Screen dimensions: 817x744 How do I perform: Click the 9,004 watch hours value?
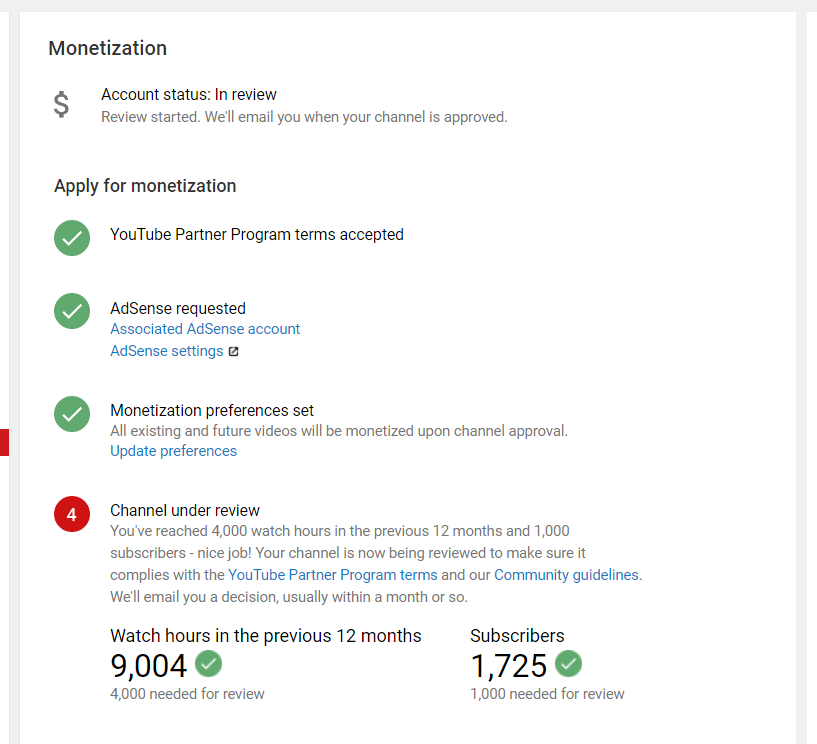148,666
